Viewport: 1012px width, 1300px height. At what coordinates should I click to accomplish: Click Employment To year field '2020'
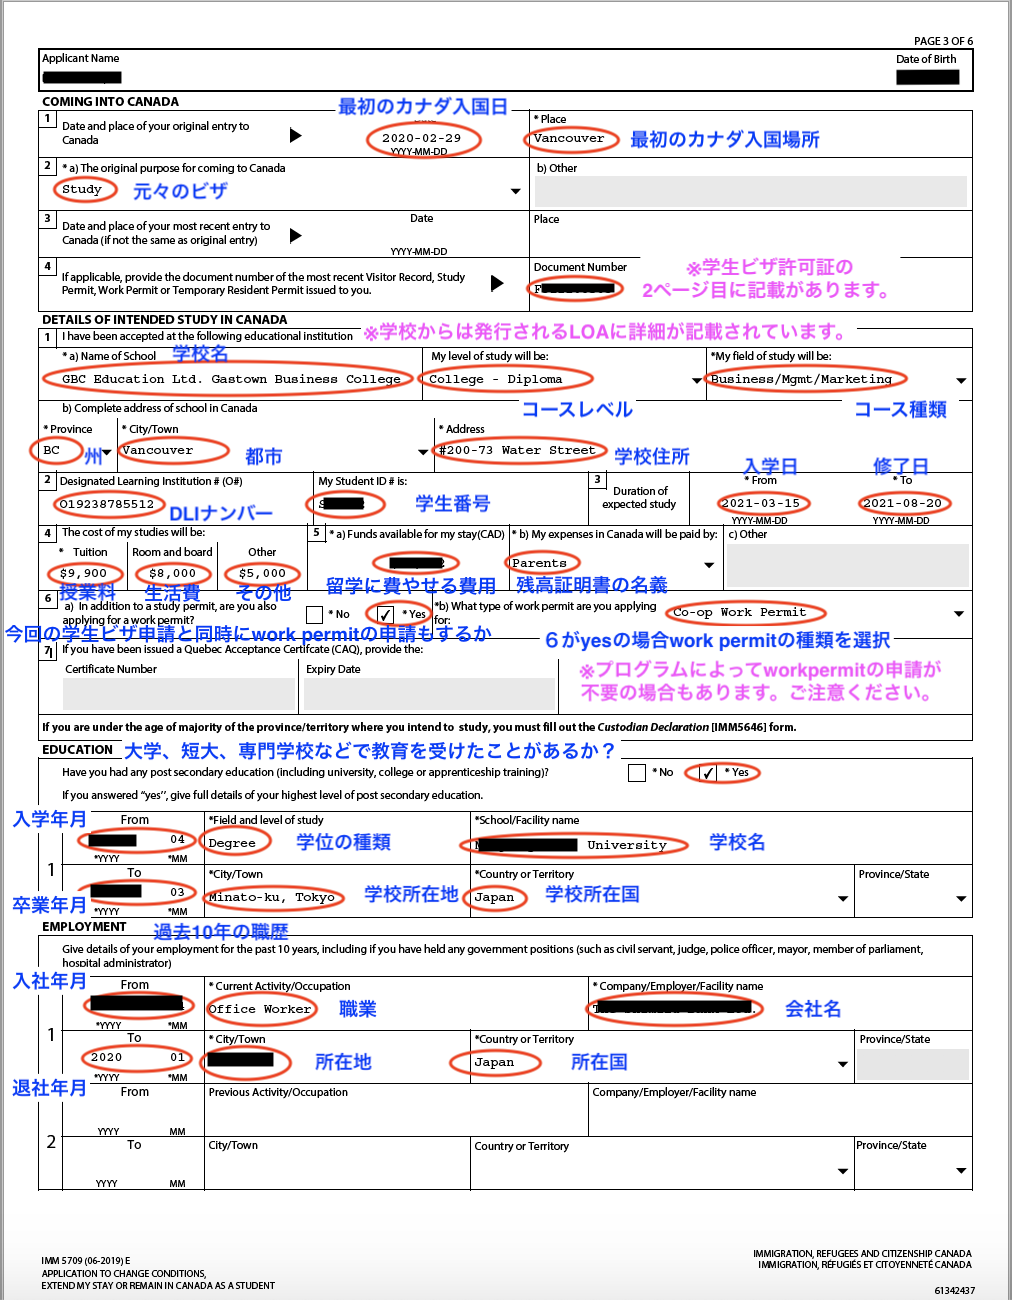[x=107, y=1058]
